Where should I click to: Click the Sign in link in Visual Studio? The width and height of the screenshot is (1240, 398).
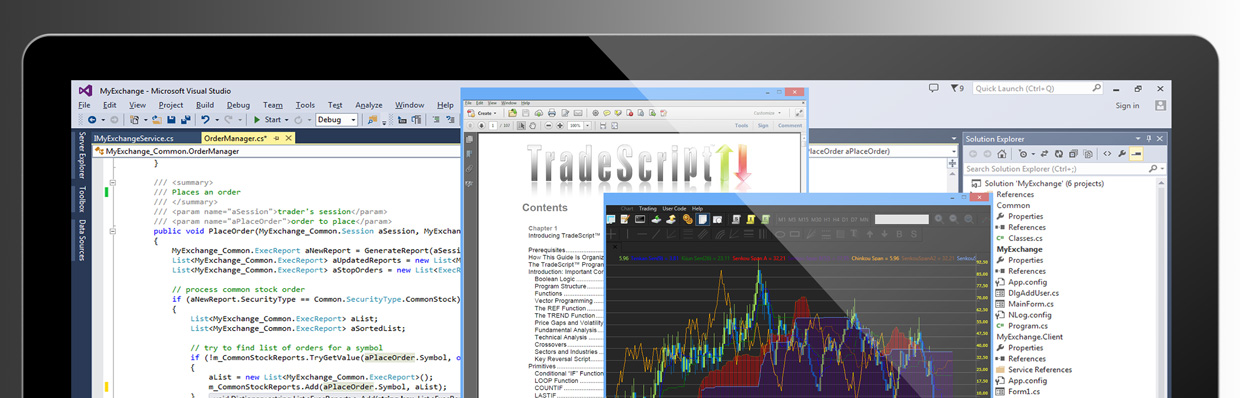tap(1127, 105)
